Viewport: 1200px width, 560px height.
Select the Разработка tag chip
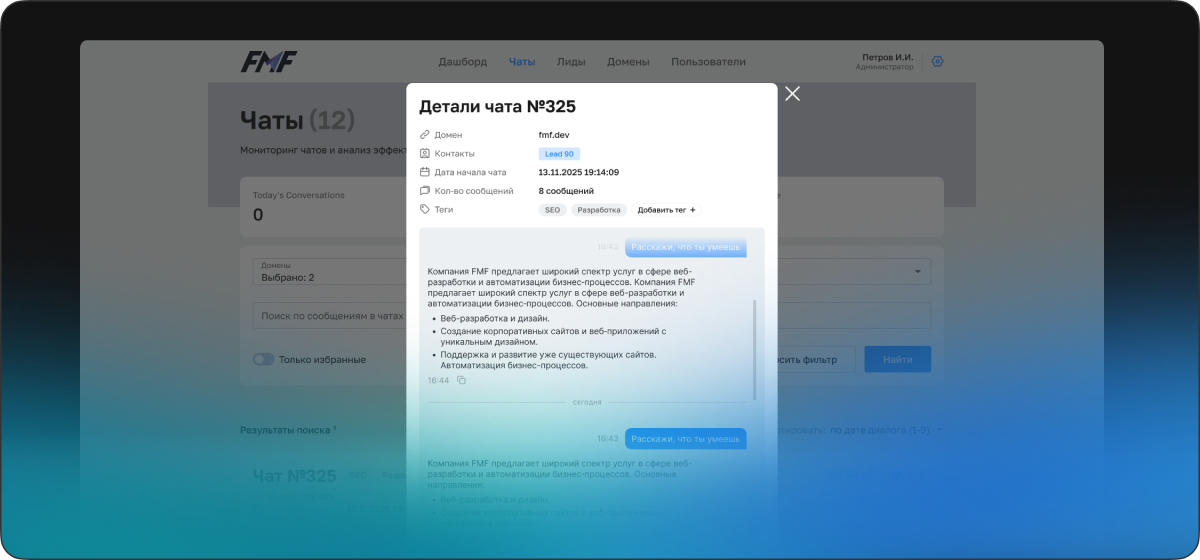(600, 210)
